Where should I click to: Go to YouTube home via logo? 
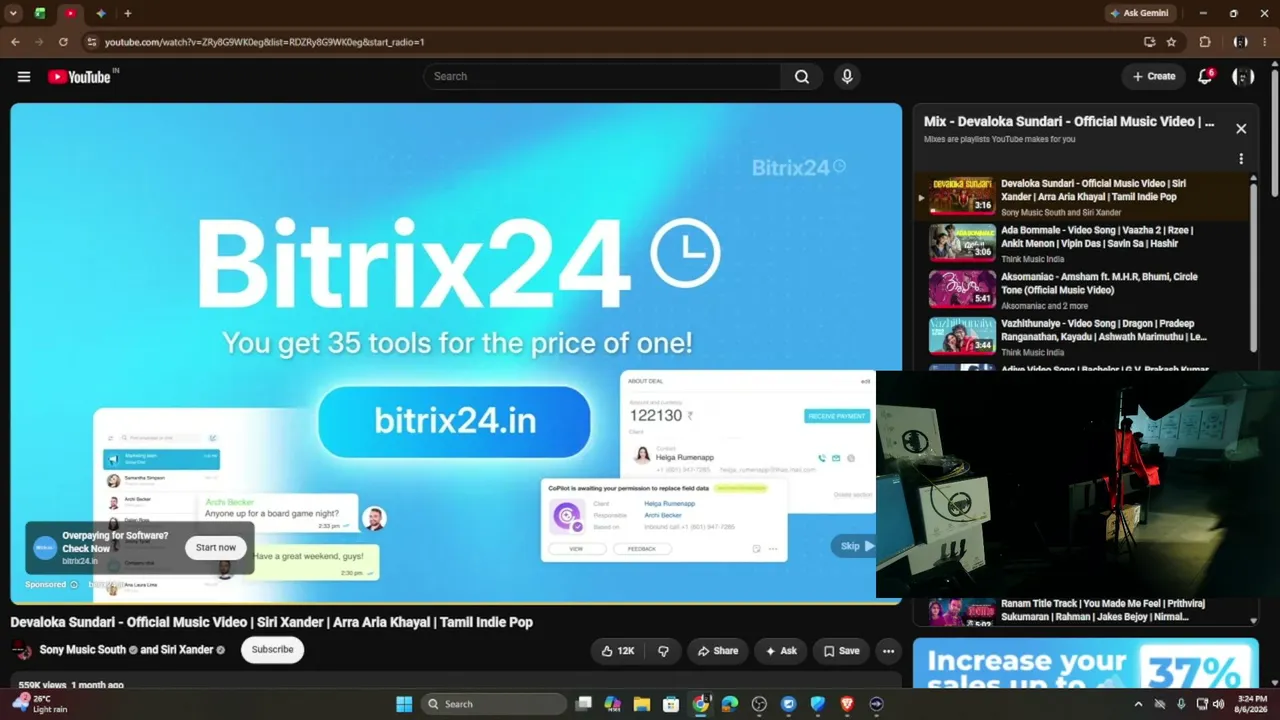79,77
